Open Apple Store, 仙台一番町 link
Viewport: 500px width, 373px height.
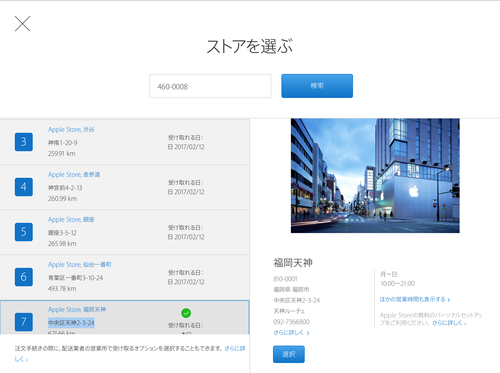point(80,264)
